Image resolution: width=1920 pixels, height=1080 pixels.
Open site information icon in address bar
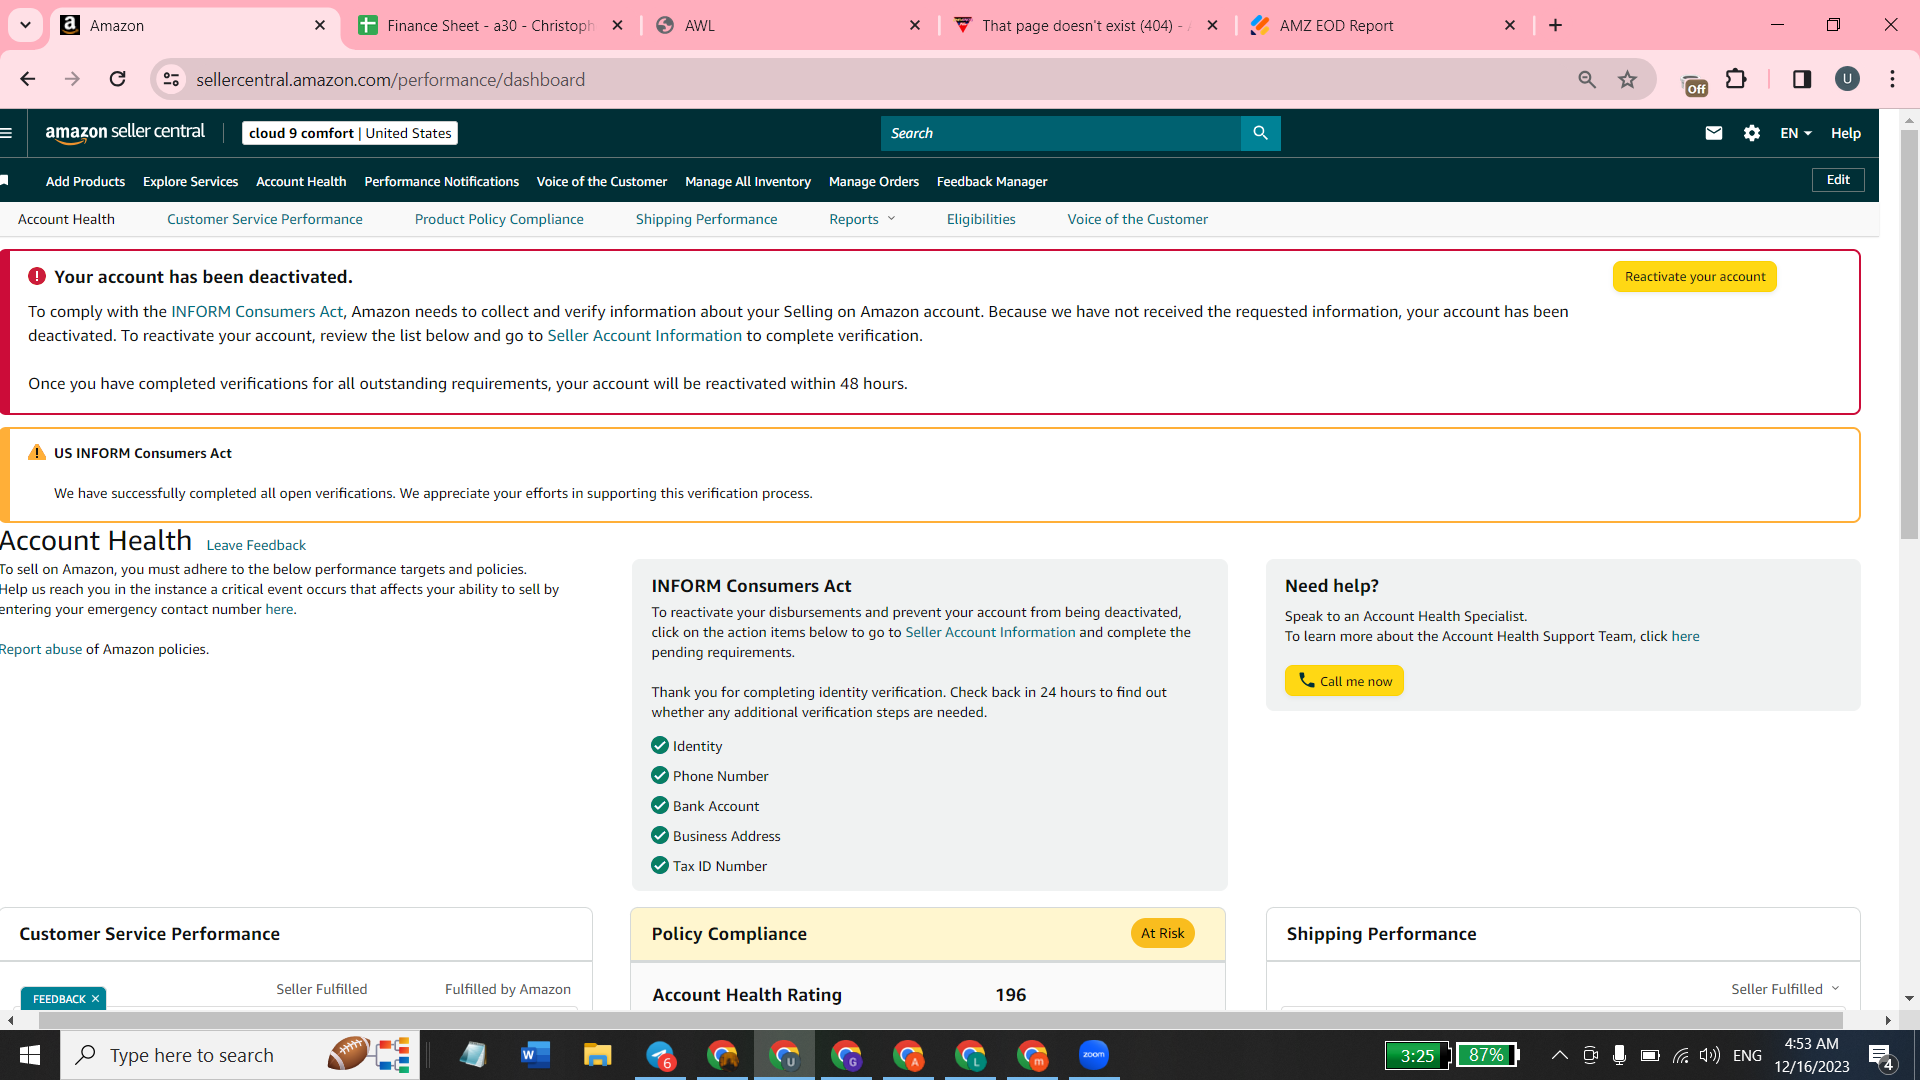point(172,79)
